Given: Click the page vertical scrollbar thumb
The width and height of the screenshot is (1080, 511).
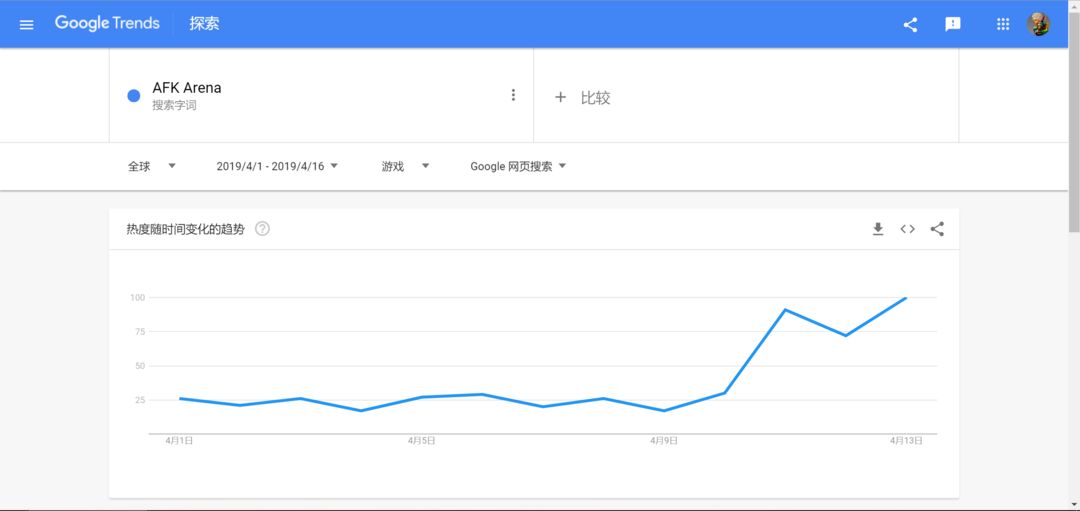Looking at the screenshot, I should (1074, 121).
